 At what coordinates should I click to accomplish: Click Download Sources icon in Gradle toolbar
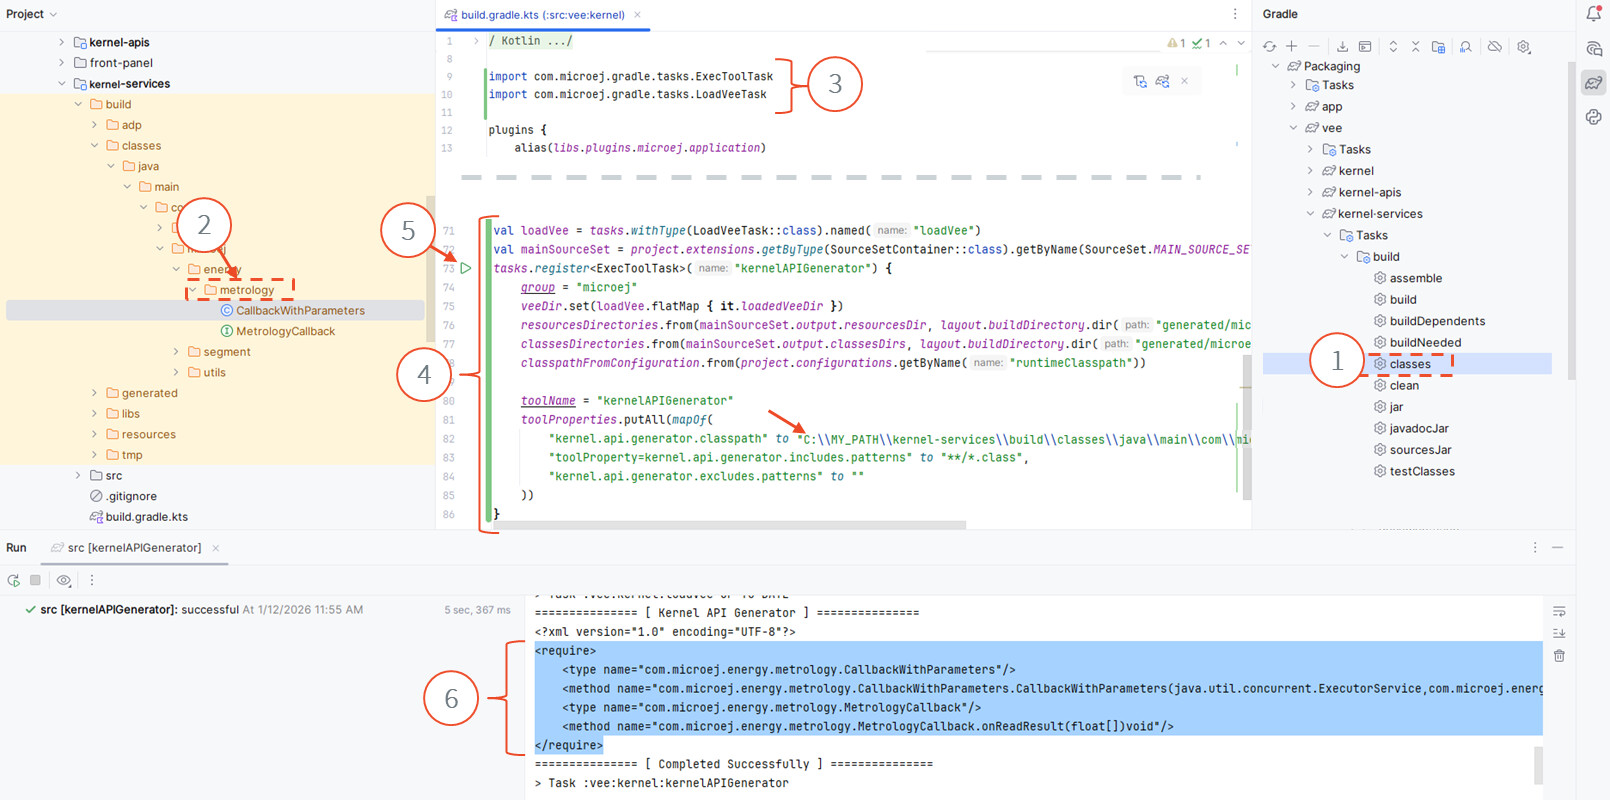[1342, 47]
